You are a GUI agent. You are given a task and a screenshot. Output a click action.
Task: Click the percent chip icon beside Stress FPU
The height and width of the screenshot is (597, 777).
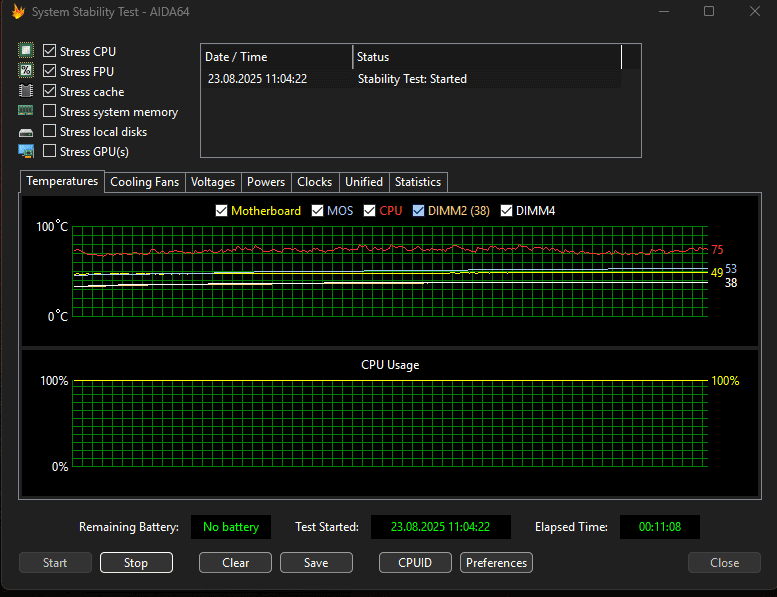pos(26,70)
